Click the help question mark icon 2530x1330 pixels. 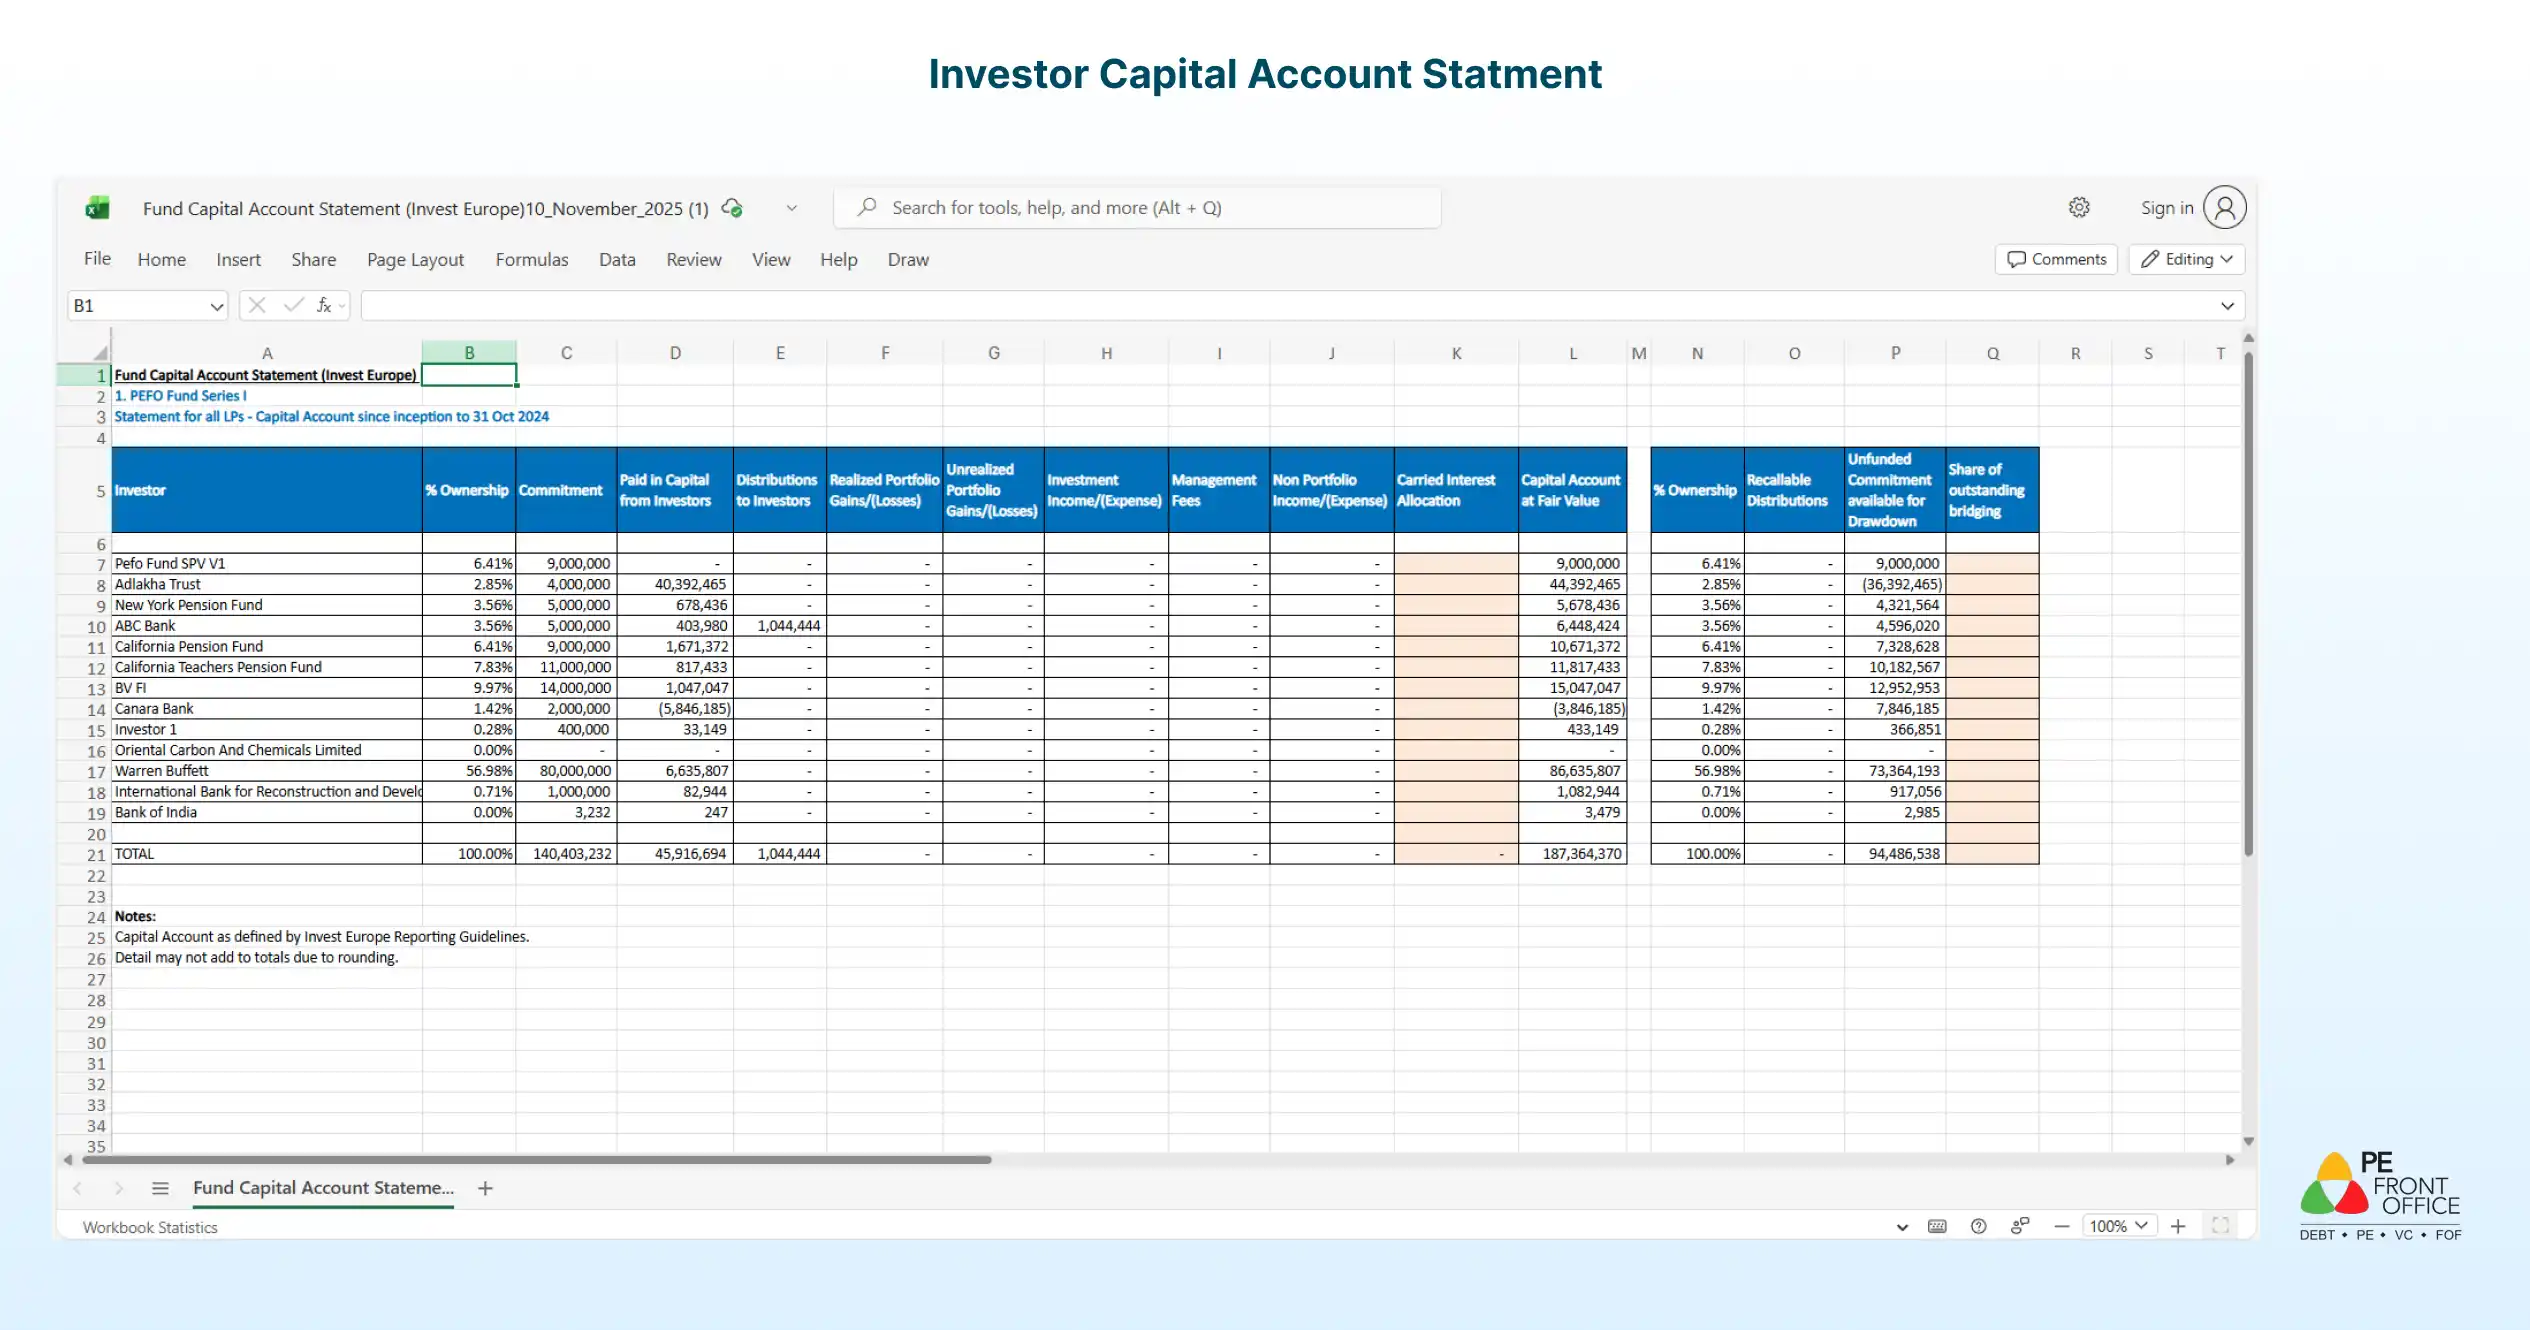[x=1978, y=1226]
